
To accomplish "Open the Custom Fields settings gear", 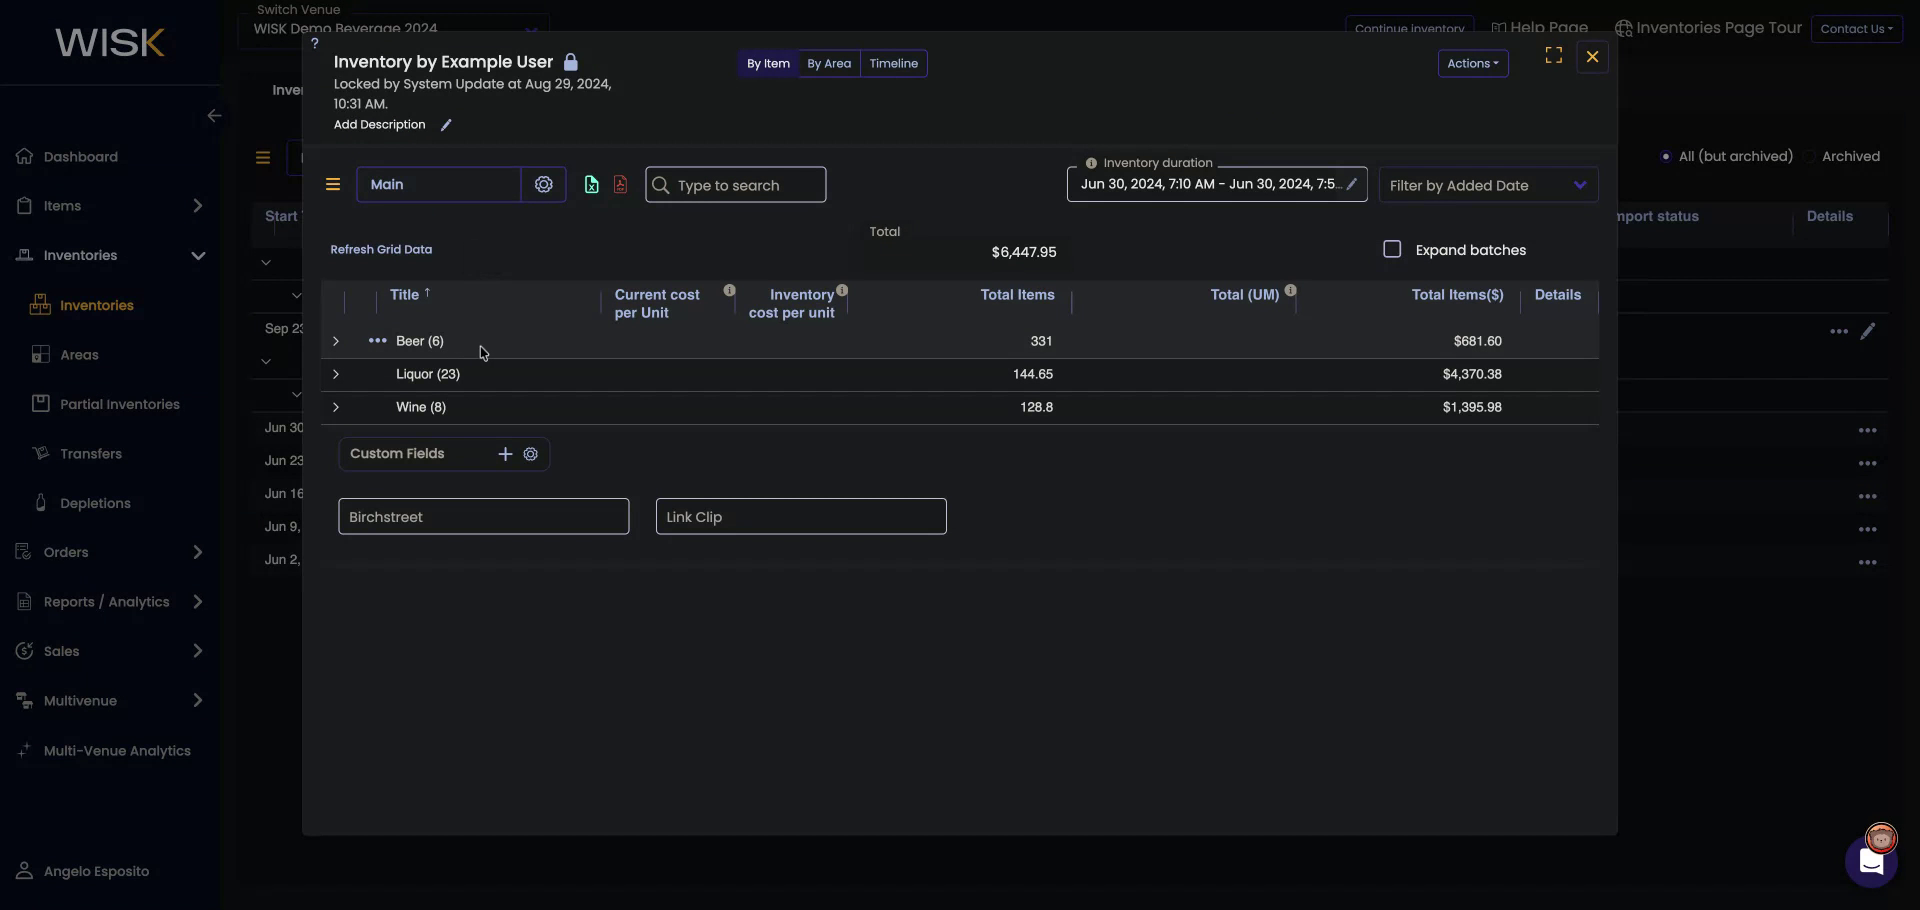I will click(531, 454).
